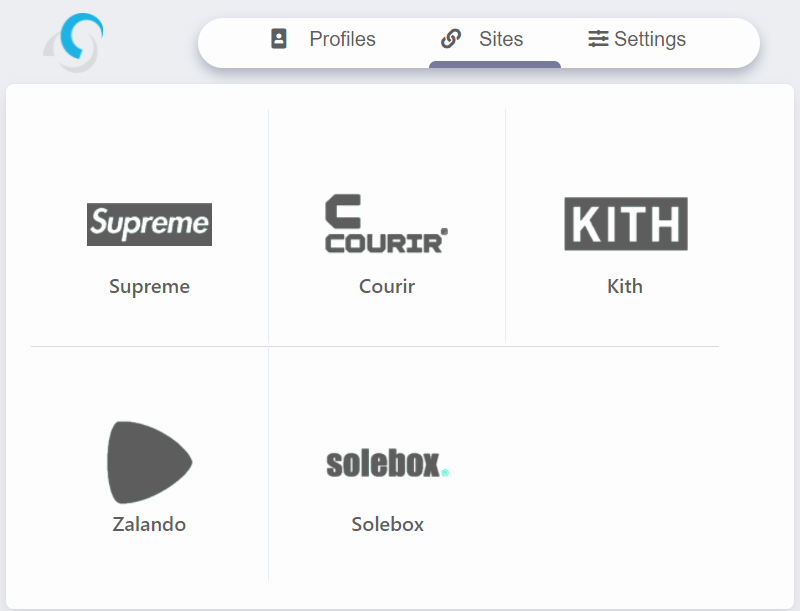Screen dimensions: 800x611
Task: Click the active underline below Sites
Action: 495,65
